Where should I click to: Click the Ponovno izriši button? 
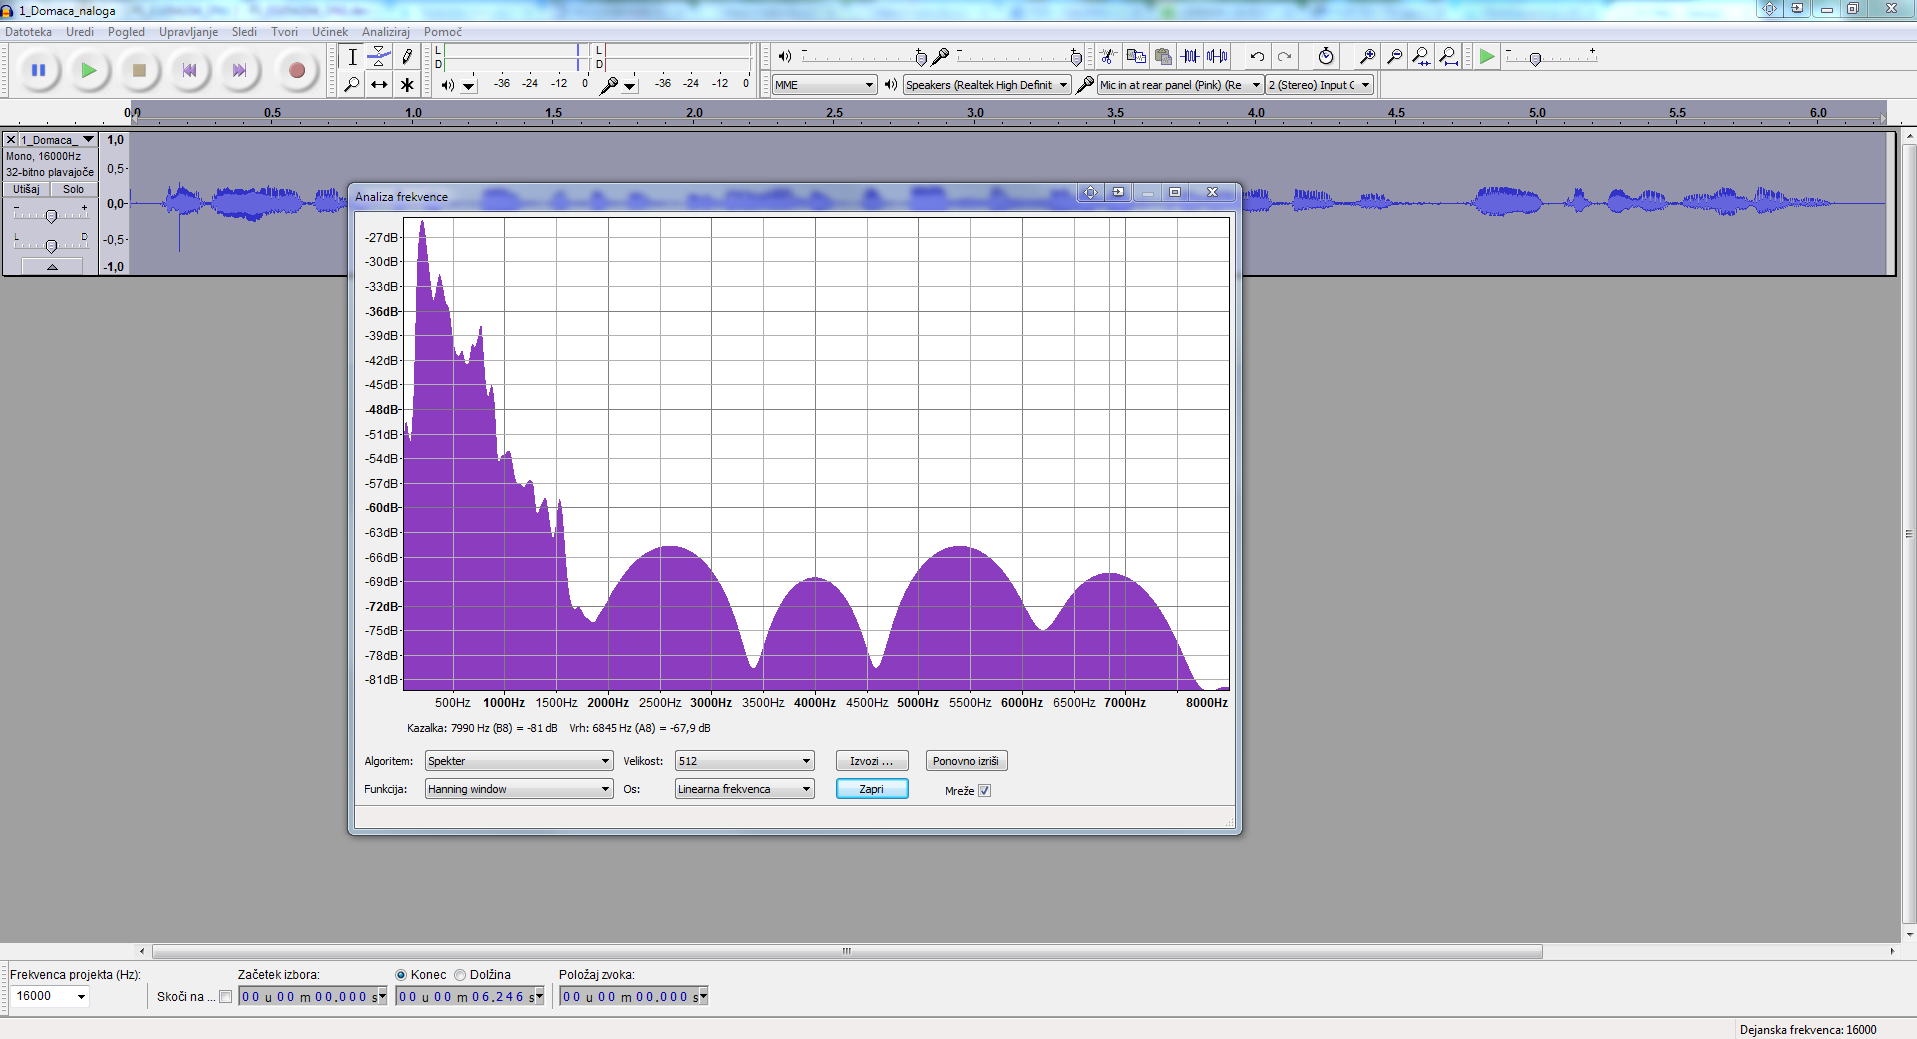(x=965, y=761)
